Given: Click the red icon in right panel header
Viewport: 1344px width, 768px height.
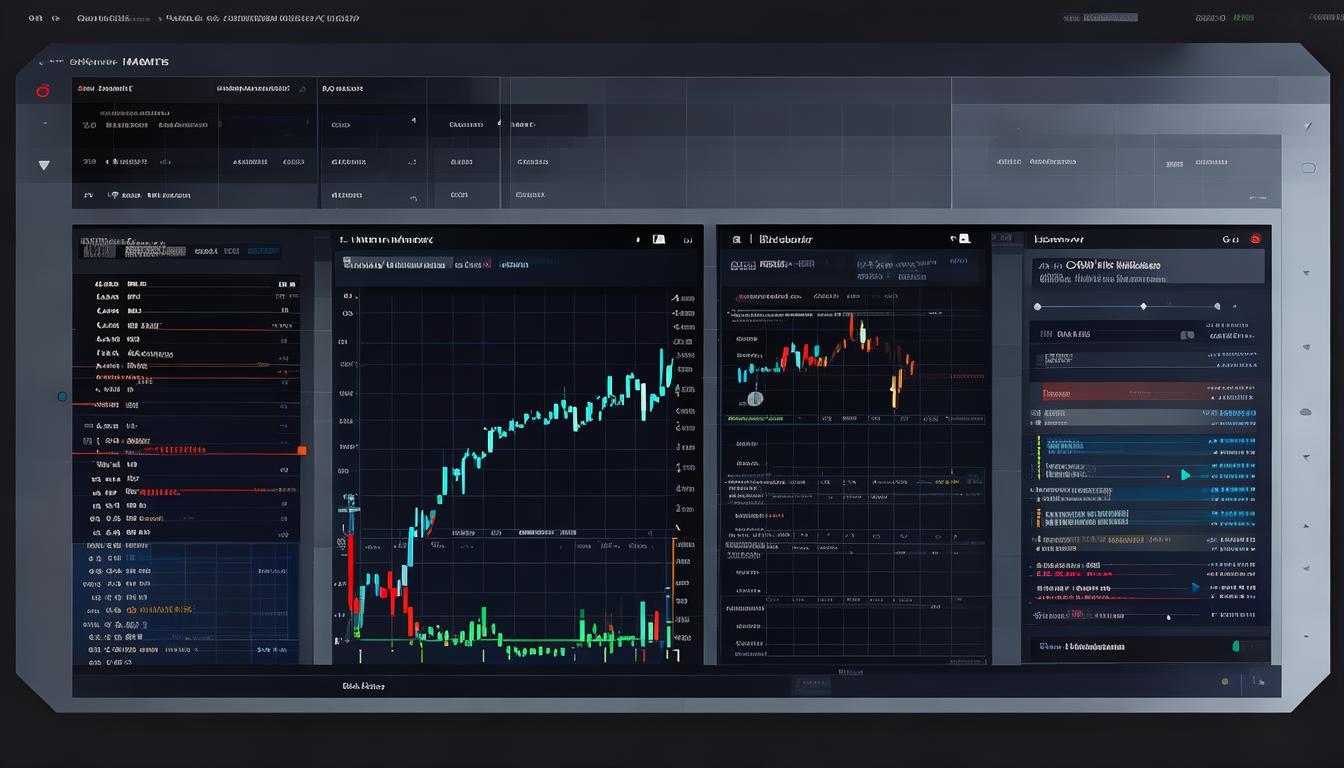Looking at the screenshot, I should 1255,240.
